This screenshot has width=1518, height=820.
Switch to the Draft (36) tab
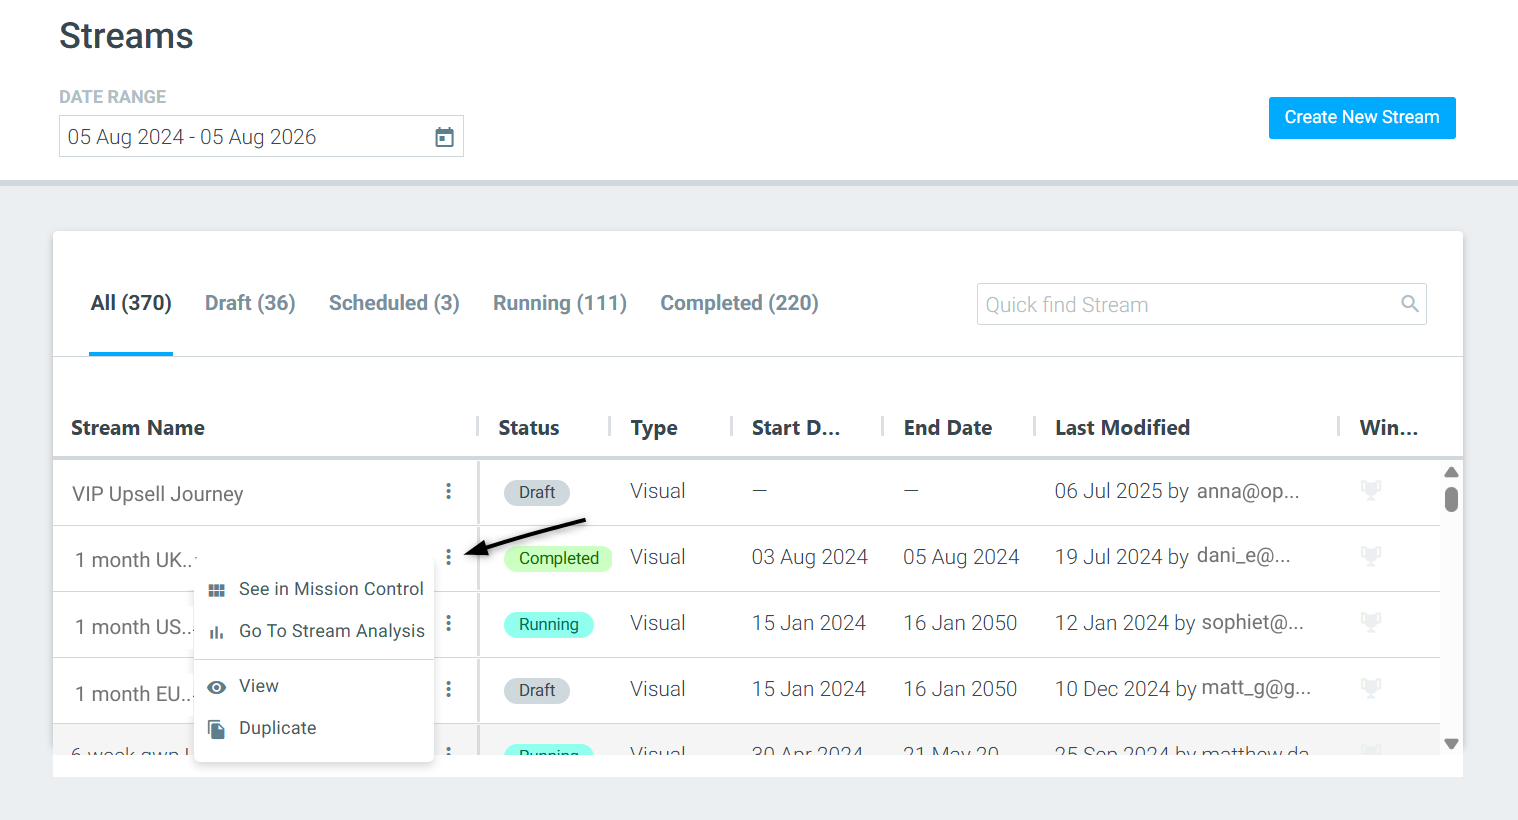250,303
